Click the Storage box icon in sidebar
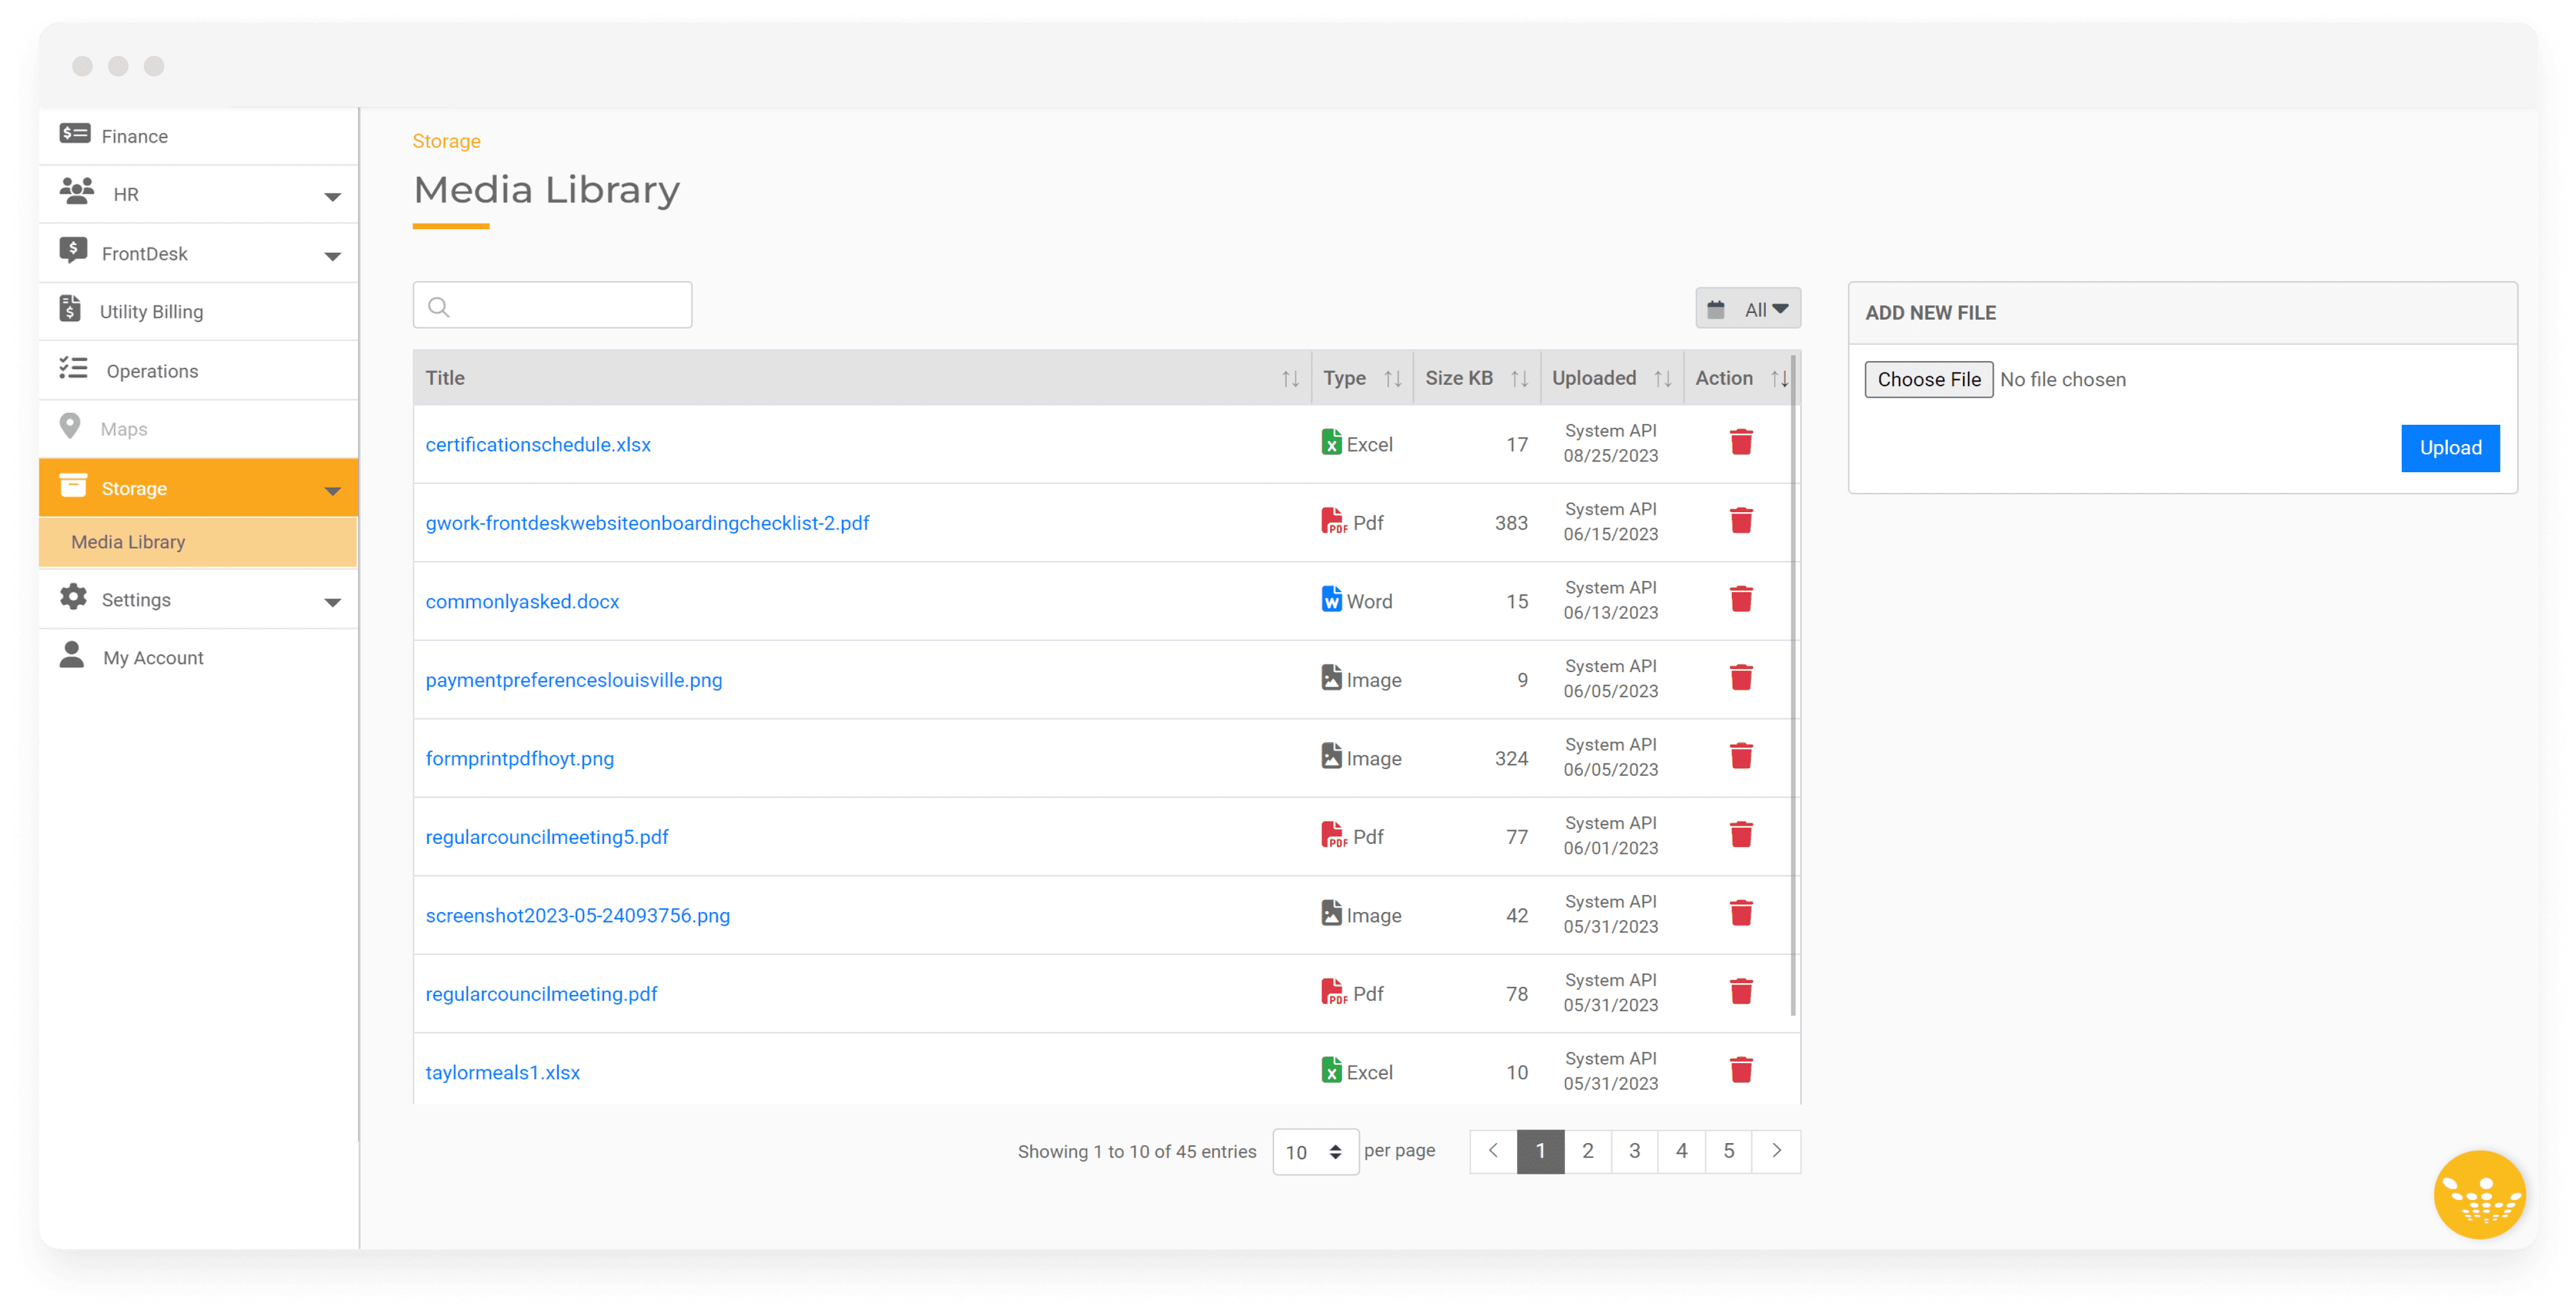Image resolution: width=2576 pixels, height=1313 pixels. point(74,487)
